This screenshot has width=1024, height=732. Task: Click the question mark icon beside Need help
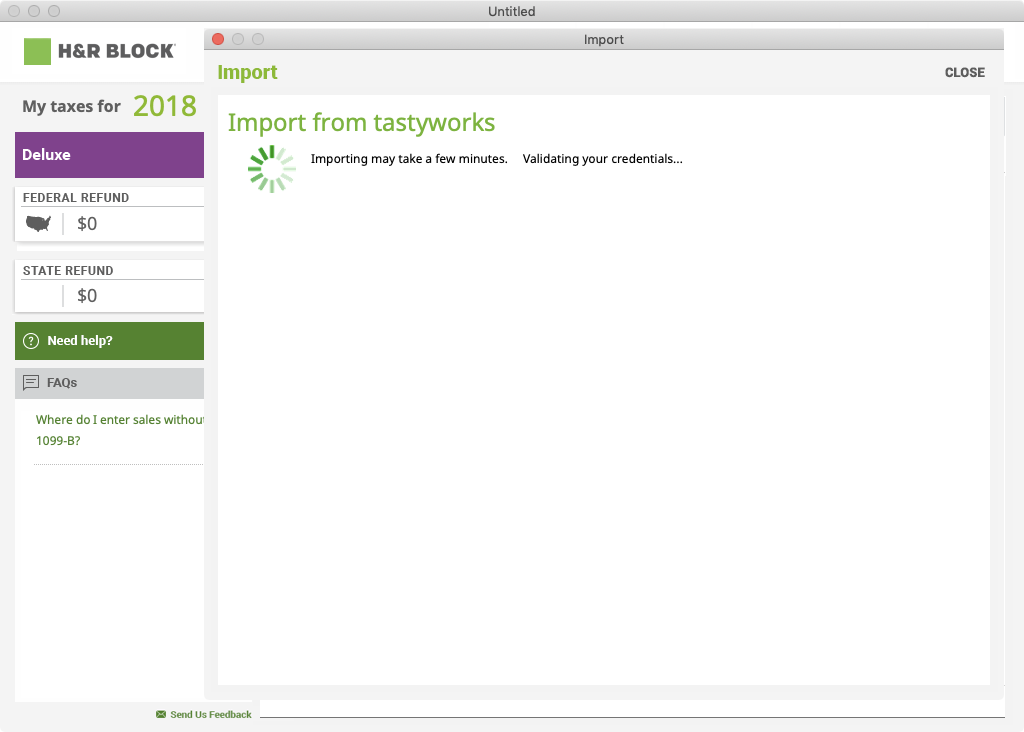click(x=31, y=341)
